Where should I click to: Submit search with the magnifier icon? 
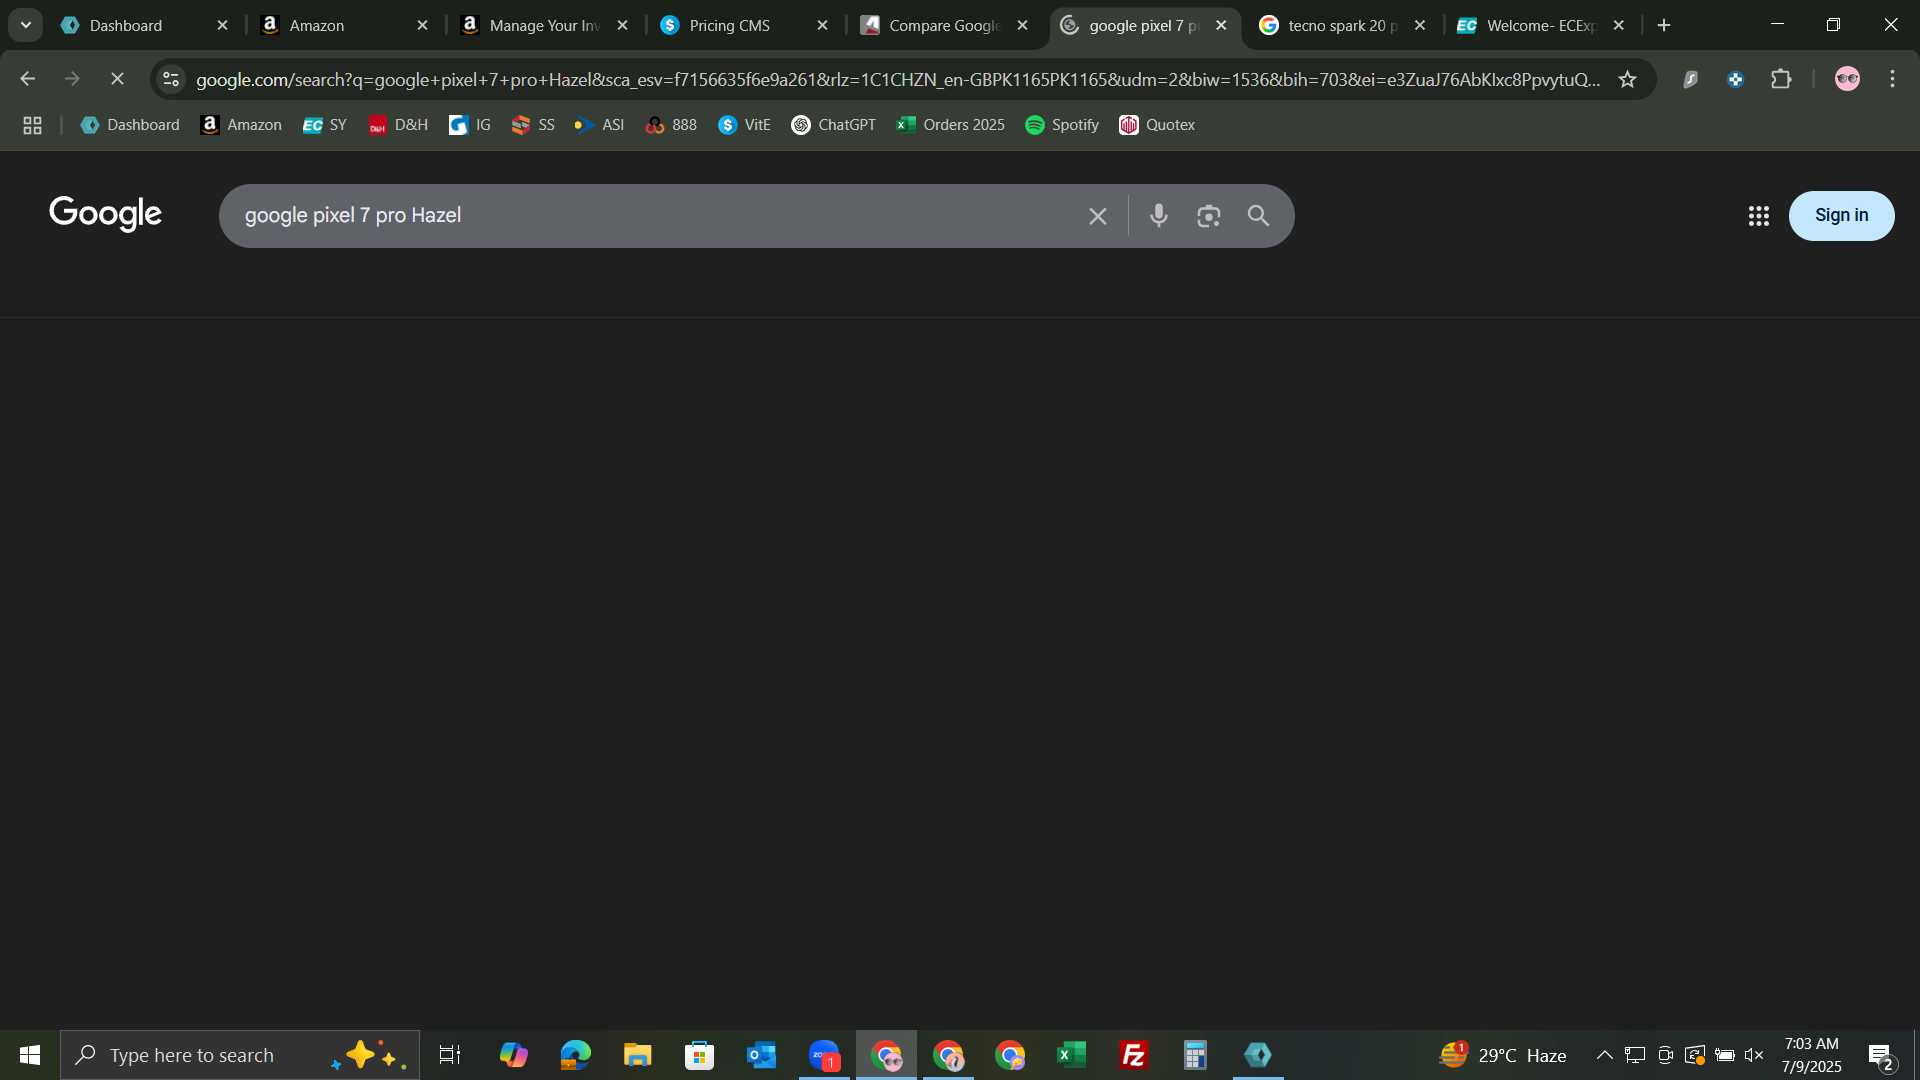(x=1258, y=216)
